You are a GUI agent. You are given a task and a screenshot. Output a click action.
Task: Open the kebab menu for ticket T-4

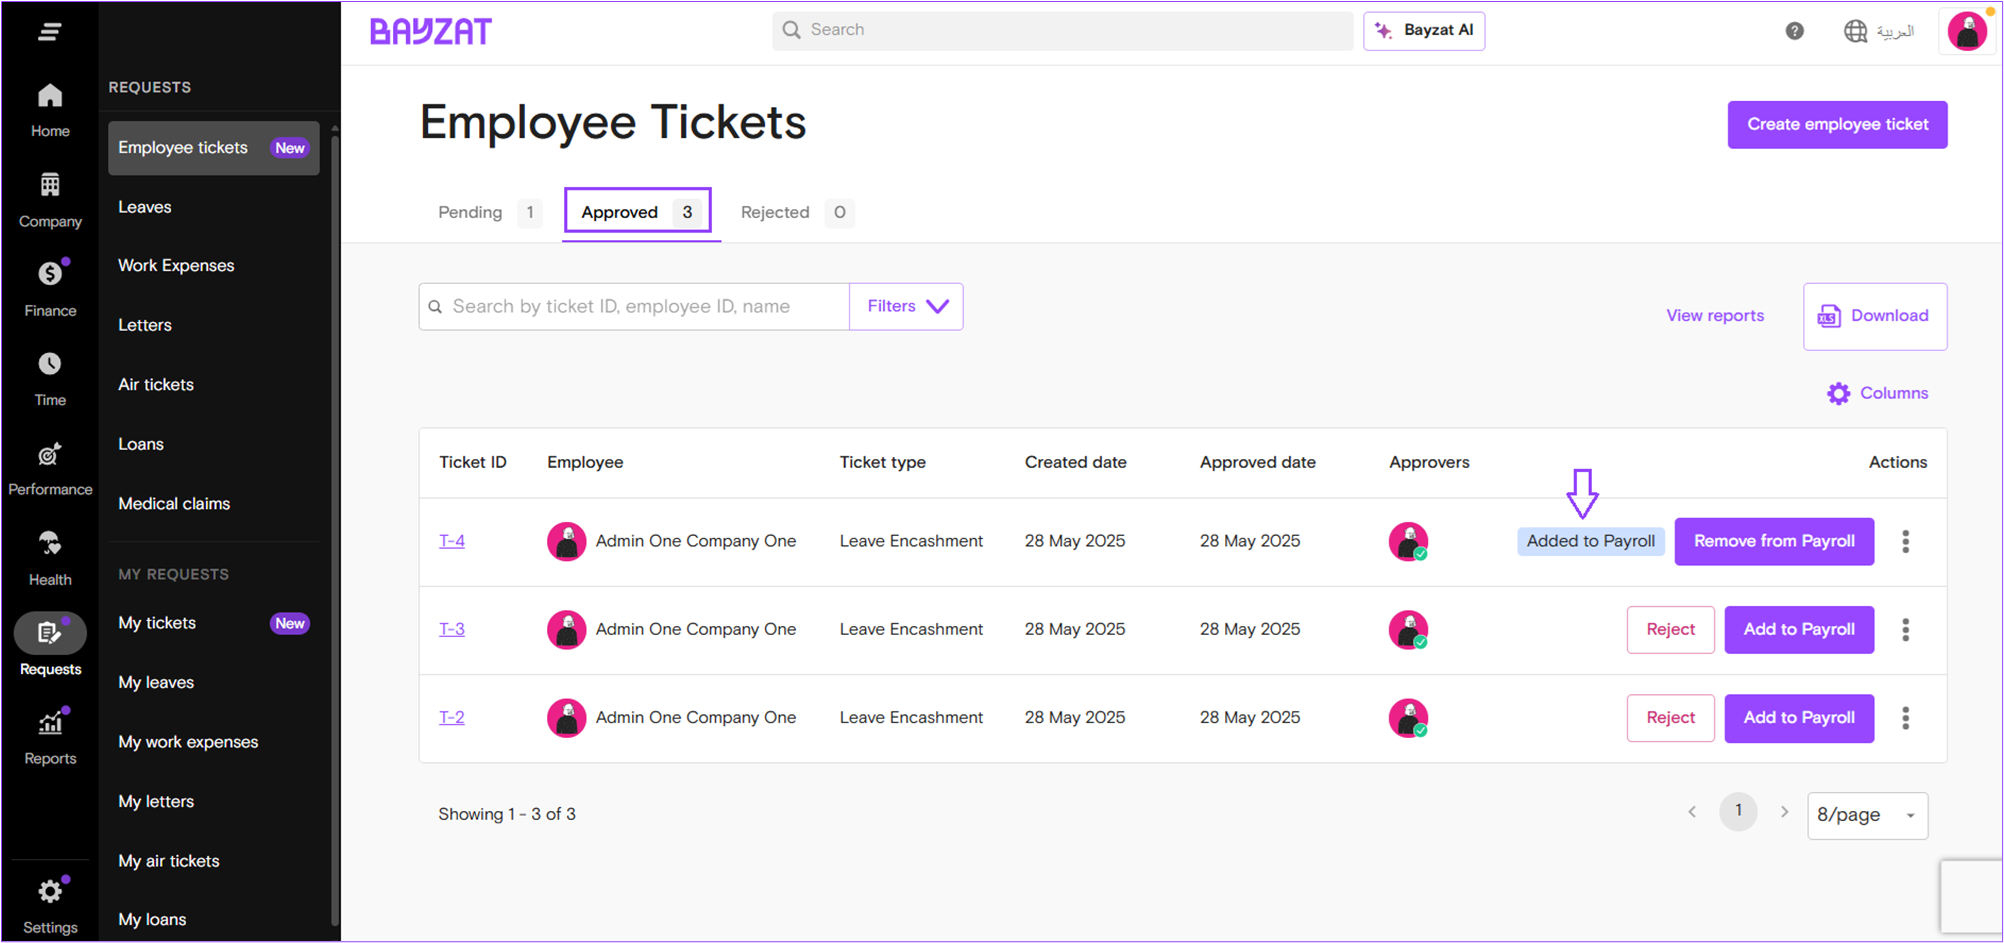(x=1906, y=541)
